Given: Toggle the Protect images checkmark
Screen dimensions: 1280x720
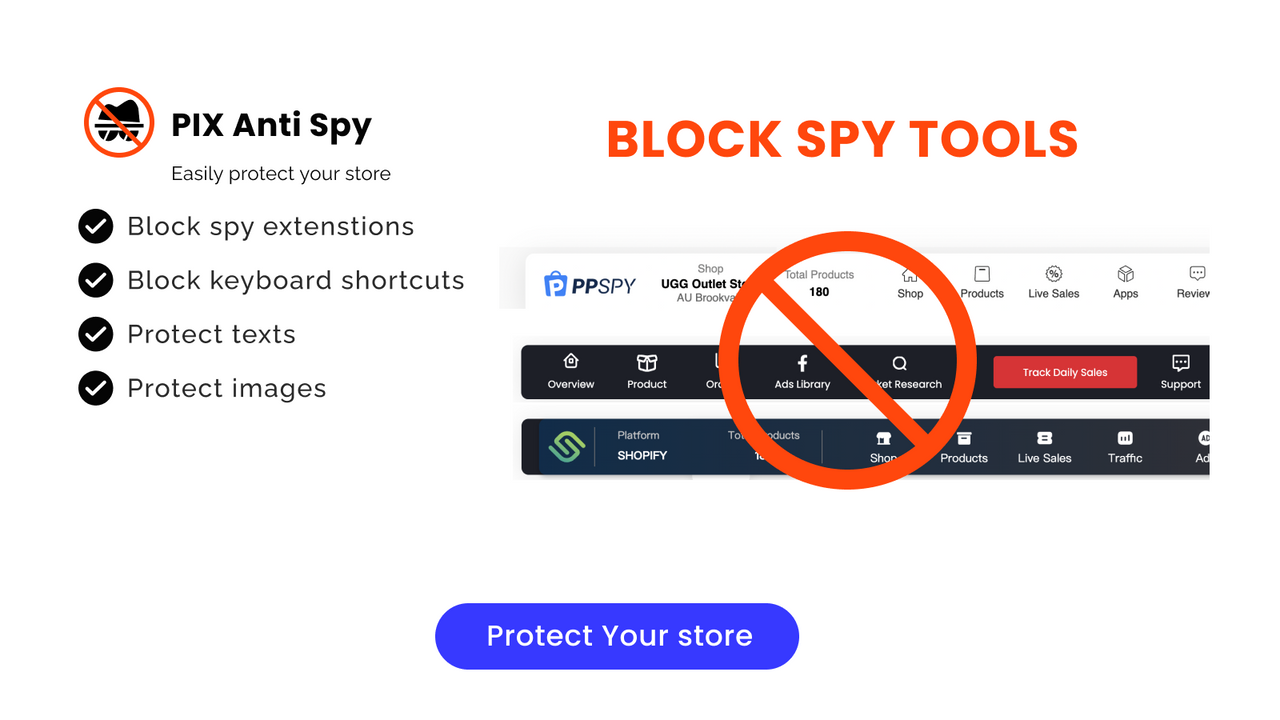Looking at the screenshot, I should coord(95,388).
